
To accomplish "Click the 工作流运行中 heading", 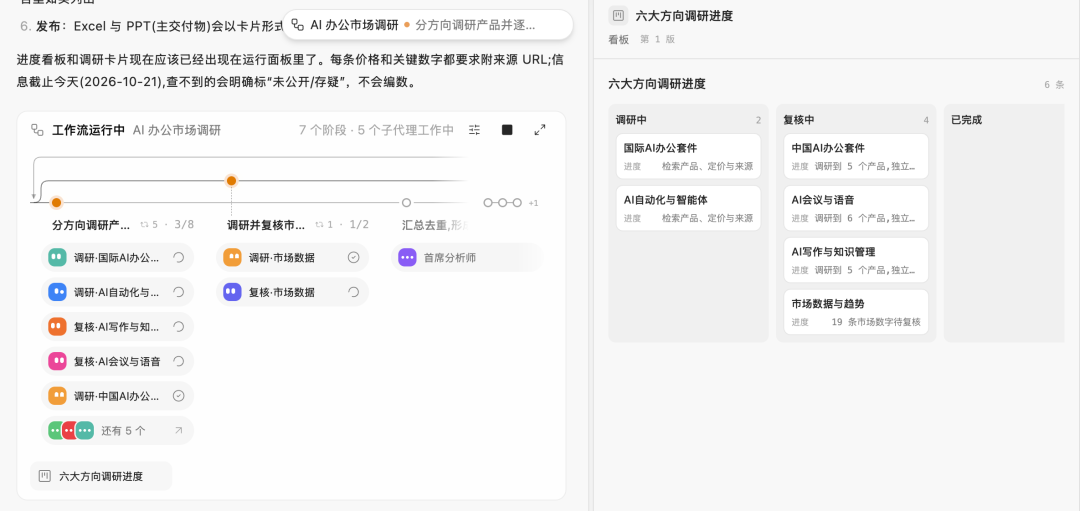I will click(x=88, y=129).
